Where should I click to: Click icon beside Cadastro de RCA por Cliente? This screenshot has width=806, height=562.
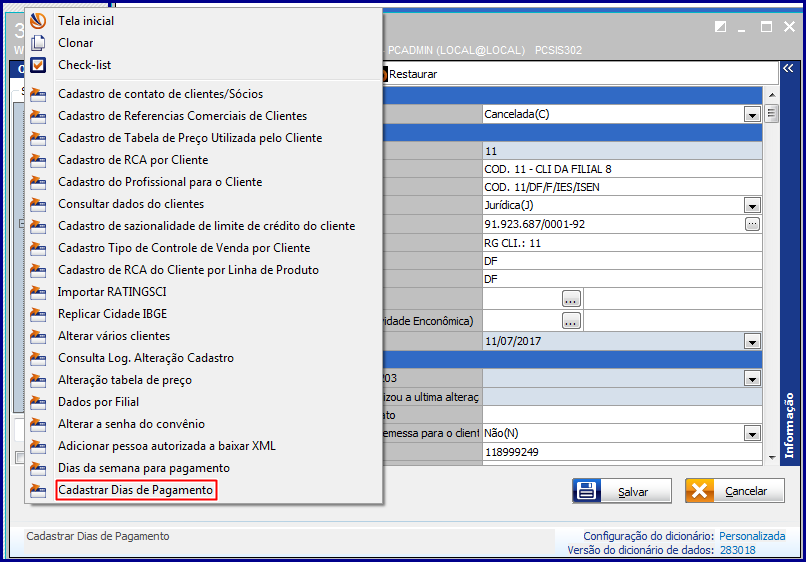point(38,160)
